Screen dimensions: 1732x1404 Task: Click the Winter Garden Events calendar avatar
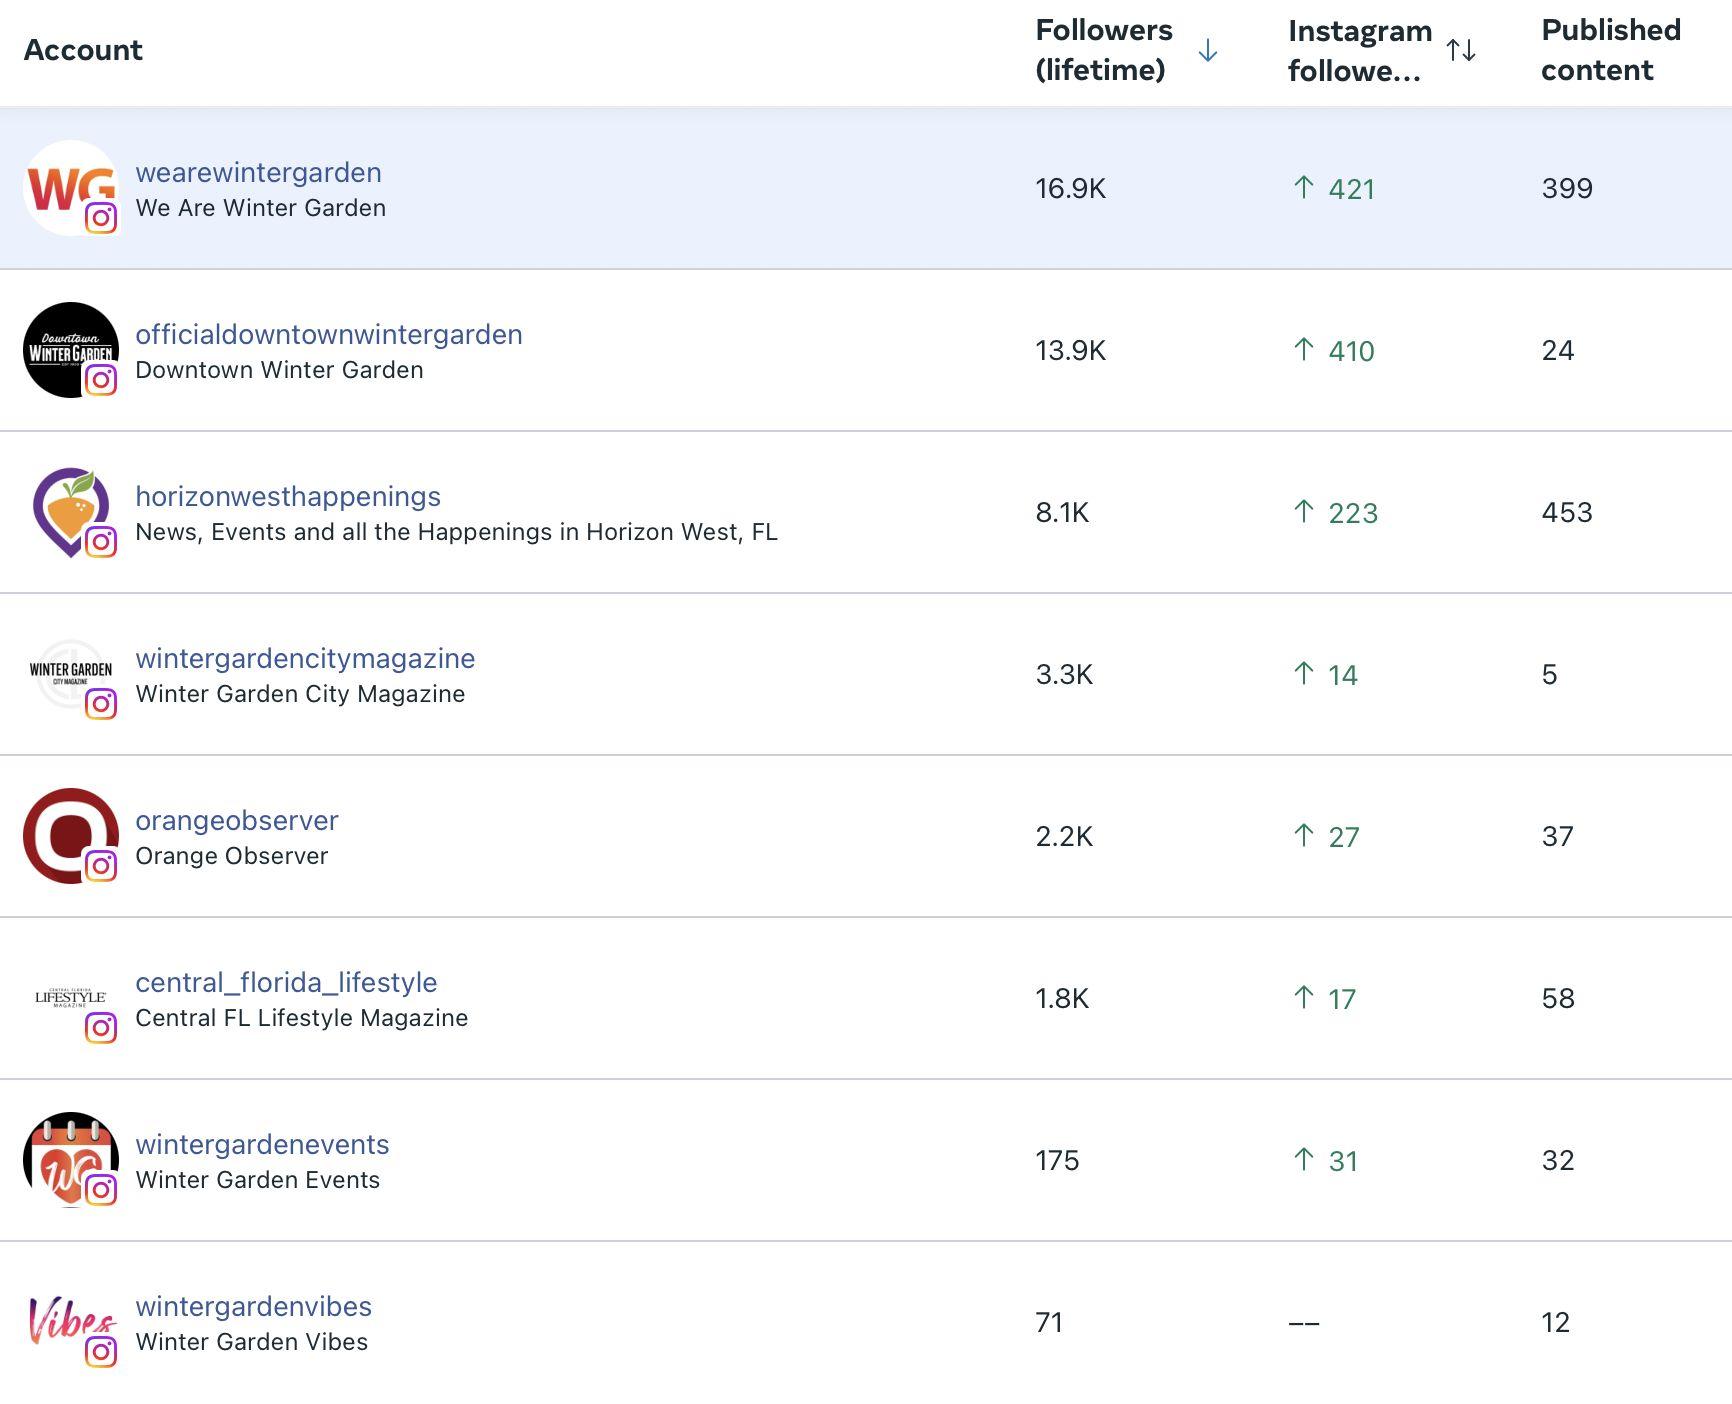pyautogui.click(x=70, y=1159)
